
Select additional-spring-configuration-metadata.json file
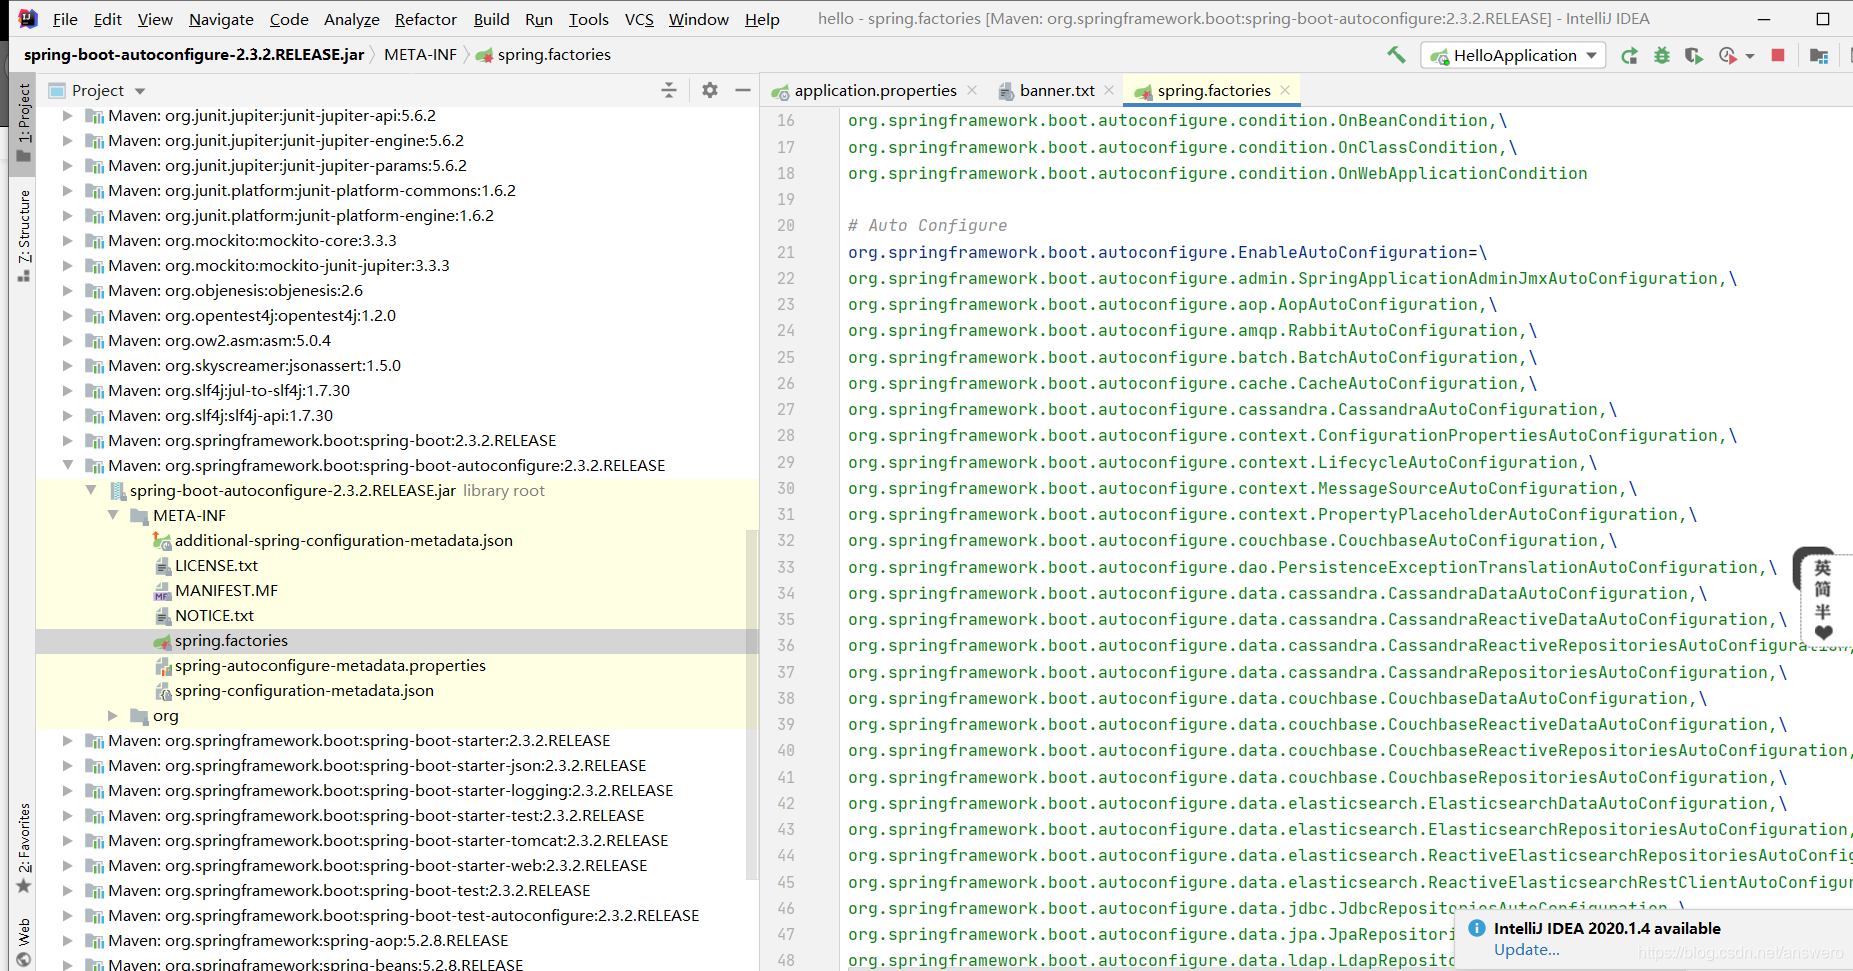pyautogui.click(x=343, y=540)
